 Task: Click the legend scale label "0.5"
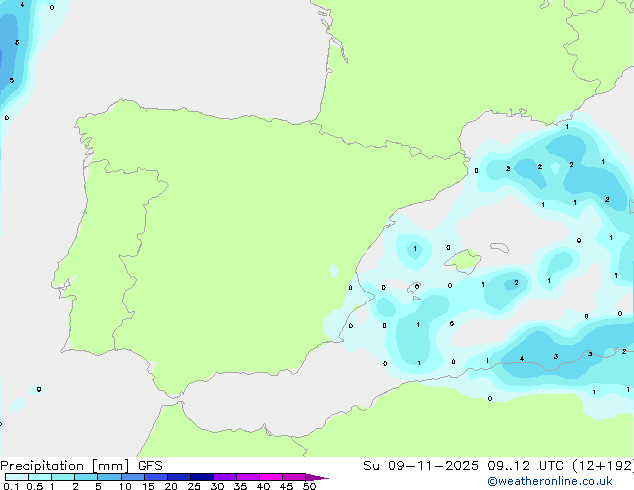pos(34,486)
